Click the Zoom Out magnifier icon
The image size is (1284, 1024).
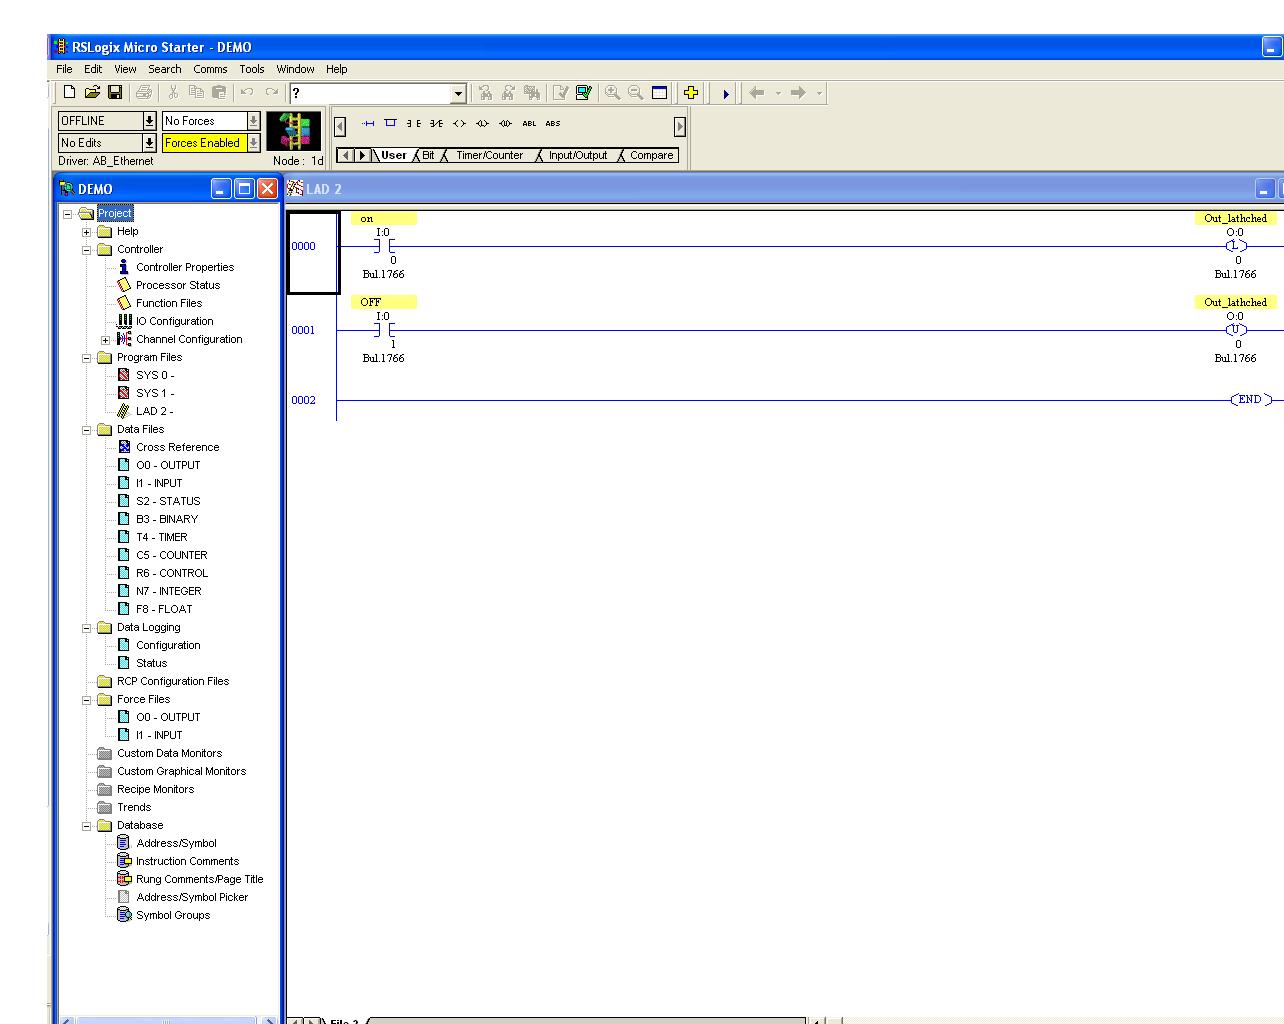[x=636, y=93]
